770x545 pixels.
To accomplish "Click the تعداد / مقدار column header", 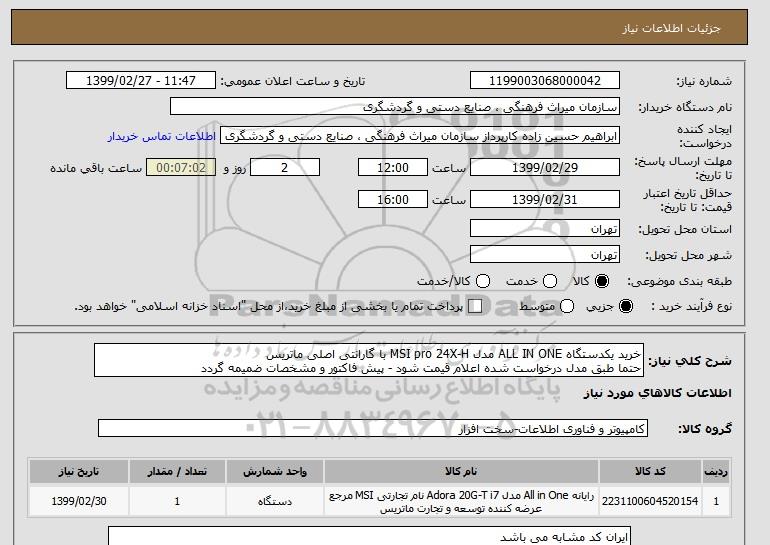I will click(177, 471).
